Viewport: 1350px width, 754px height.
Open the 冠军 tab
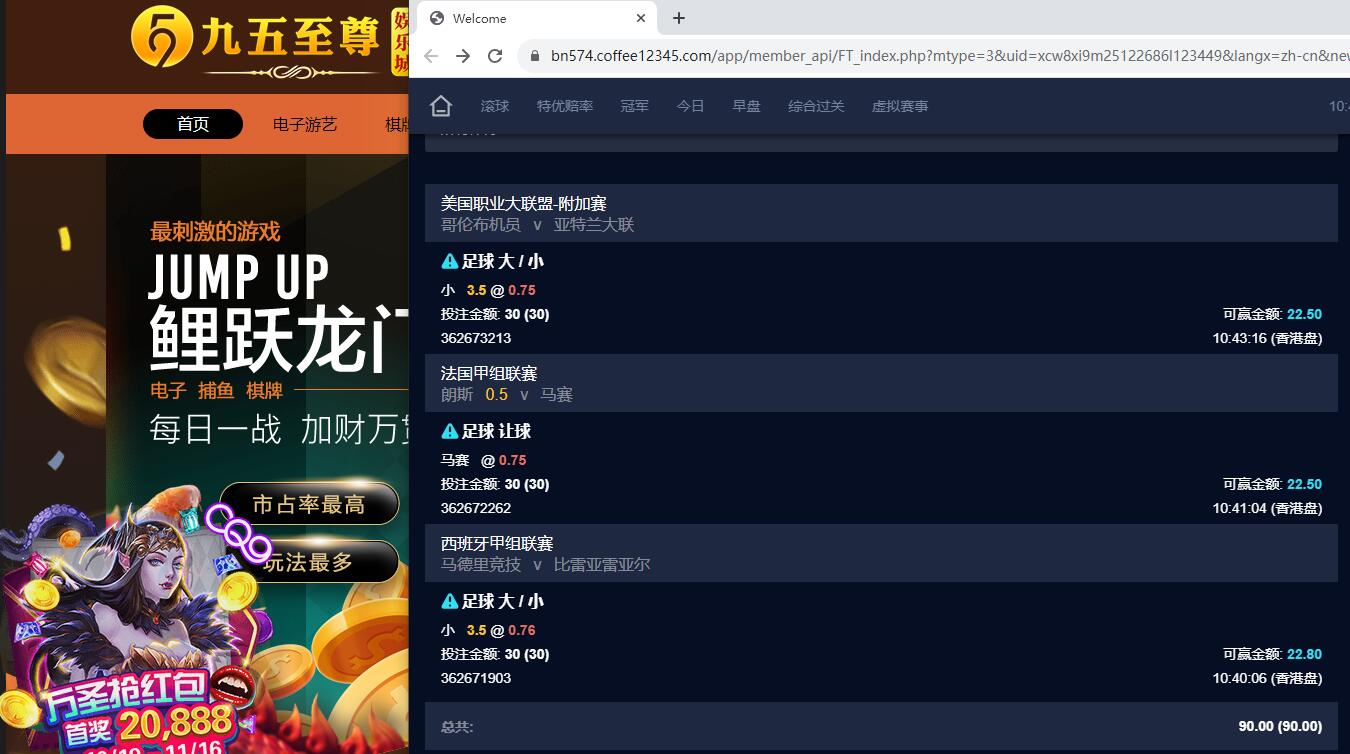point(635,106)
